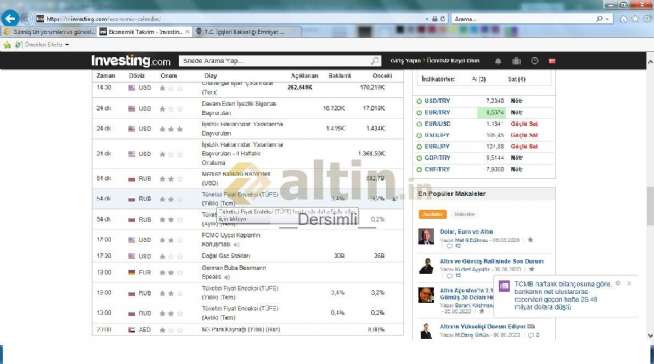Open the browser search provider dropdown arrow
Screen dimensions: 654x364
coord(607,19)
